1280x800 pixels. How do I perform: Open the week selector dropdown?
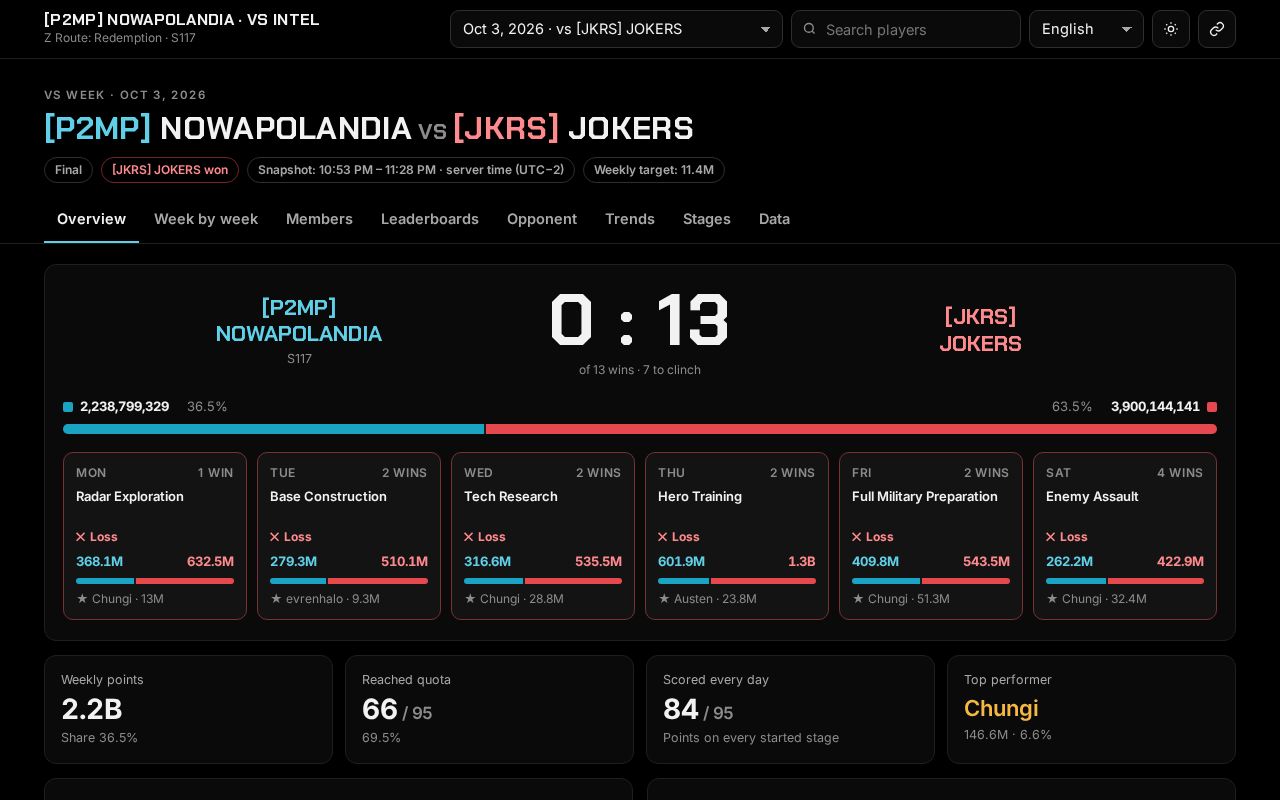[616, 29]
